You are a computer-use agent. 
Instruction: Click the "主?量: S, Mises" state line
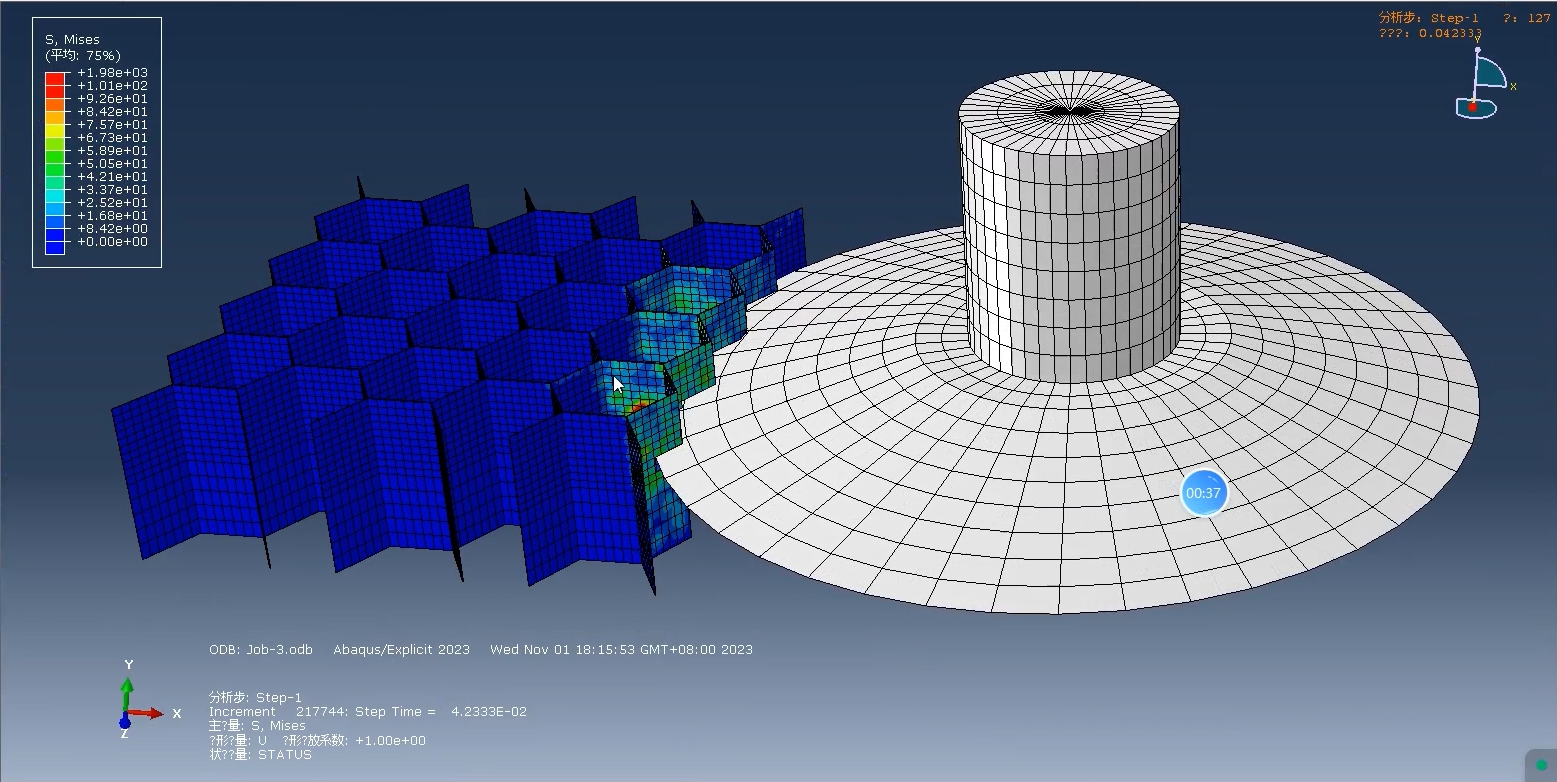257,726
